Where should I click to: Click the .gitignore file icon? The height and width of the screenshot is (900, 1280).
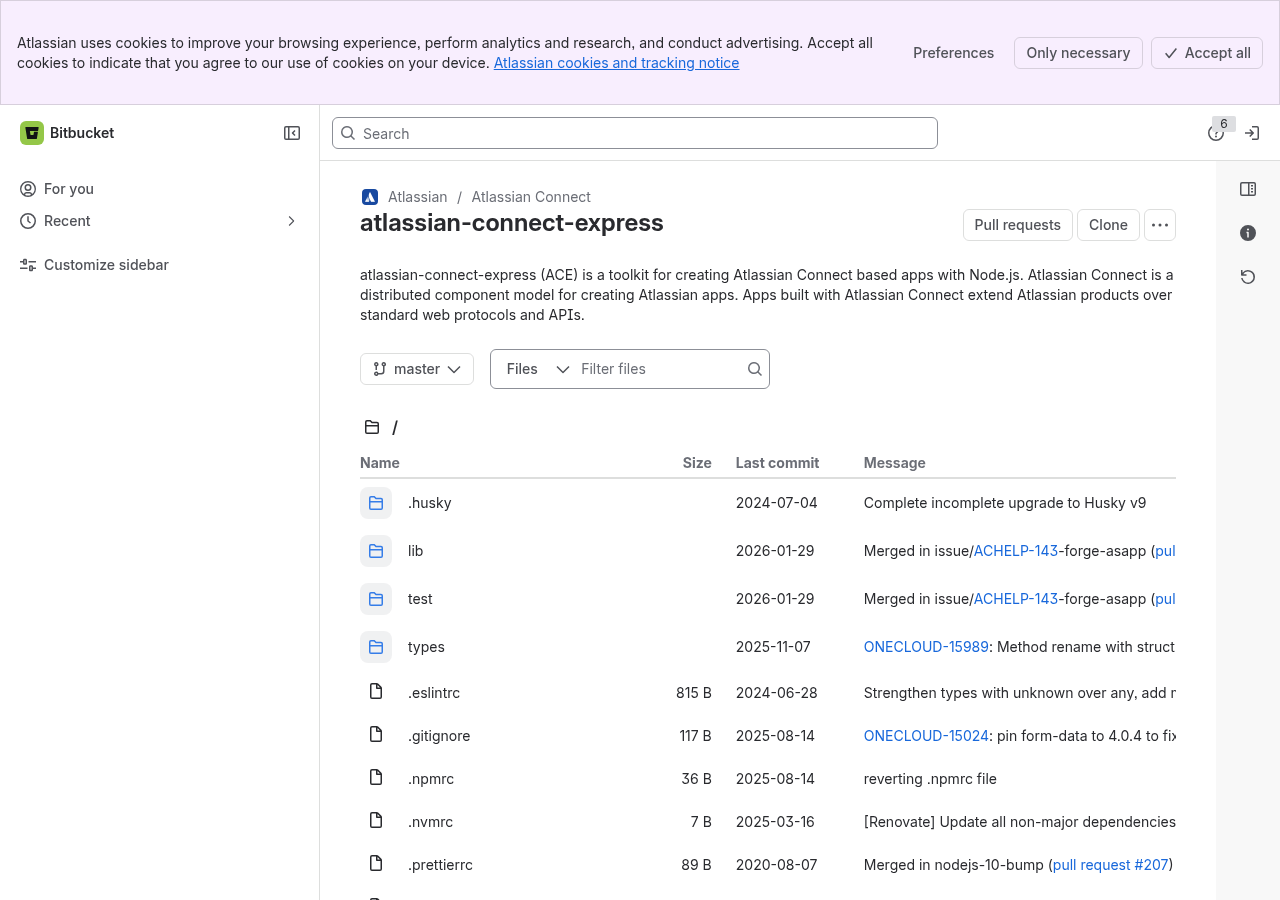pos(376,734)
